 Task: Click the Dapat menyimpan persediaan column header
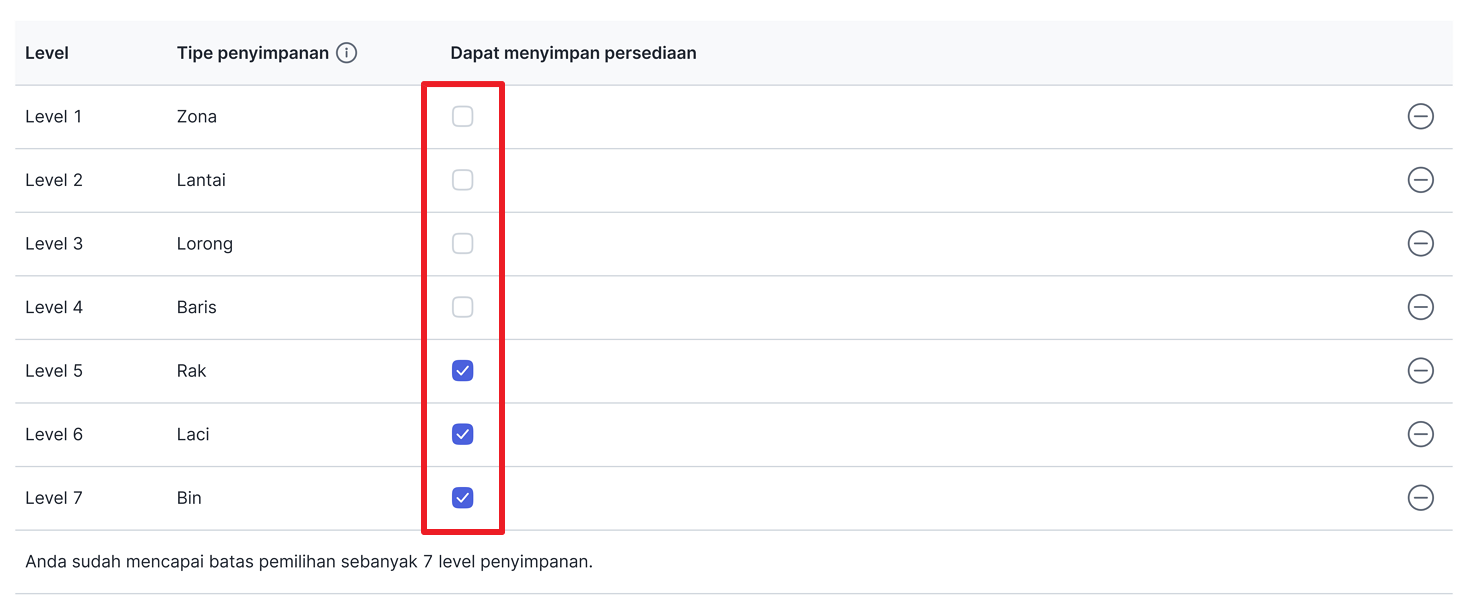pyautogui.click(x=573, y=53)
